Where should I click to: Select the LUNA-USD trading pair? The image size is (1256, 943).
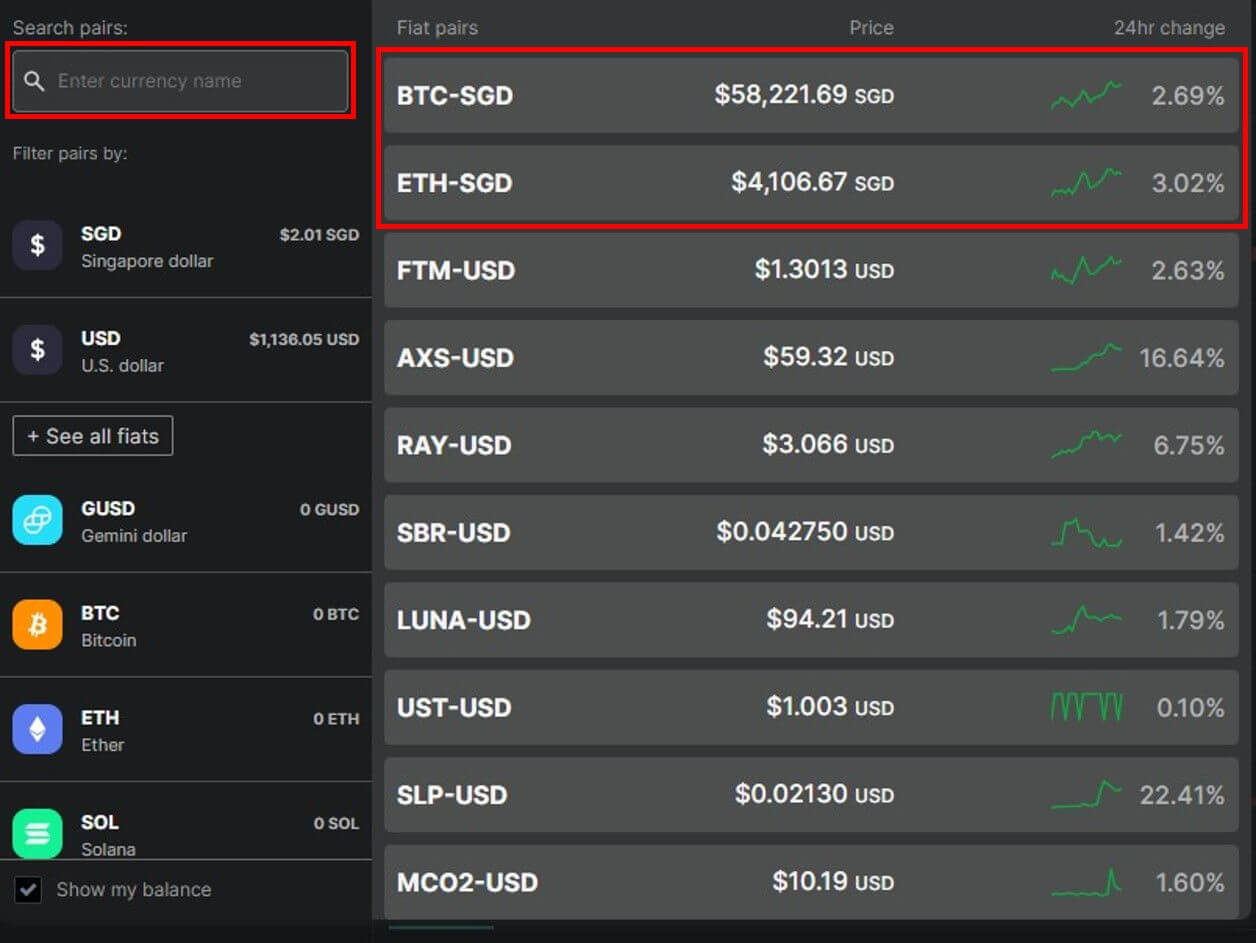700,620
